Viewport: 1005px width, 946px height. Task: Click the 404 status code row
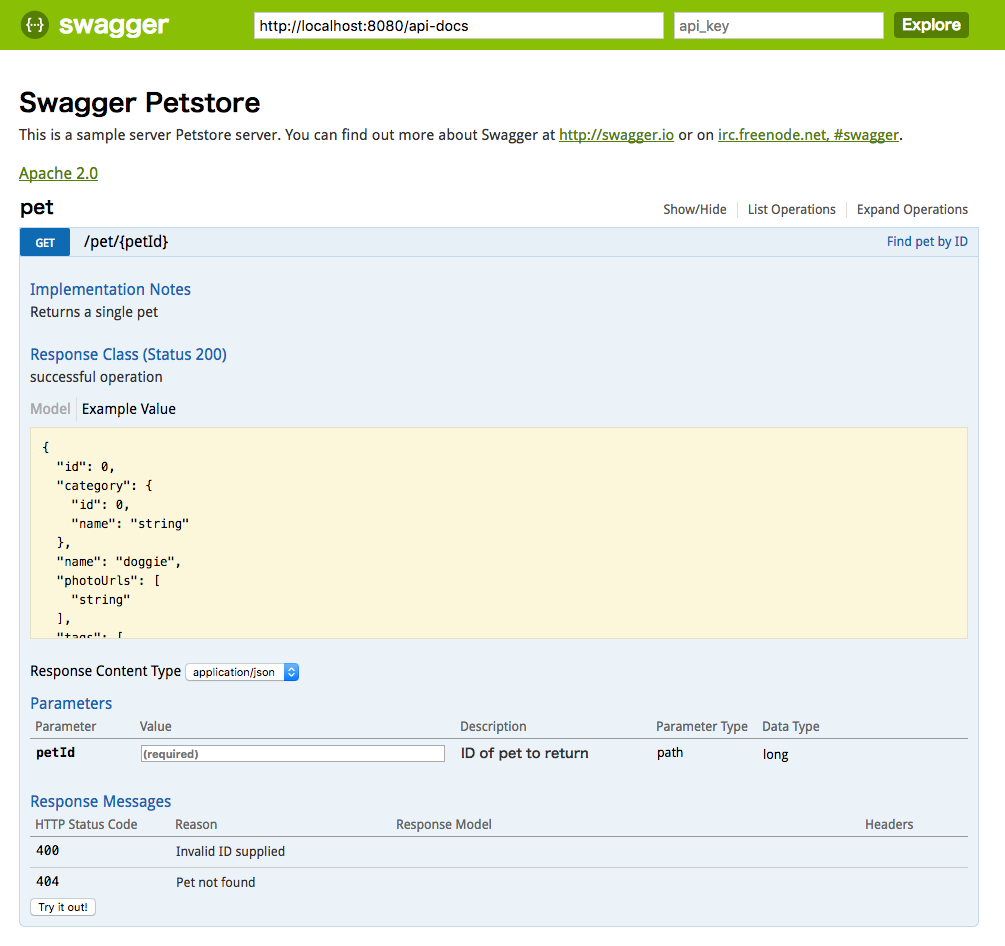pos(499,882)
